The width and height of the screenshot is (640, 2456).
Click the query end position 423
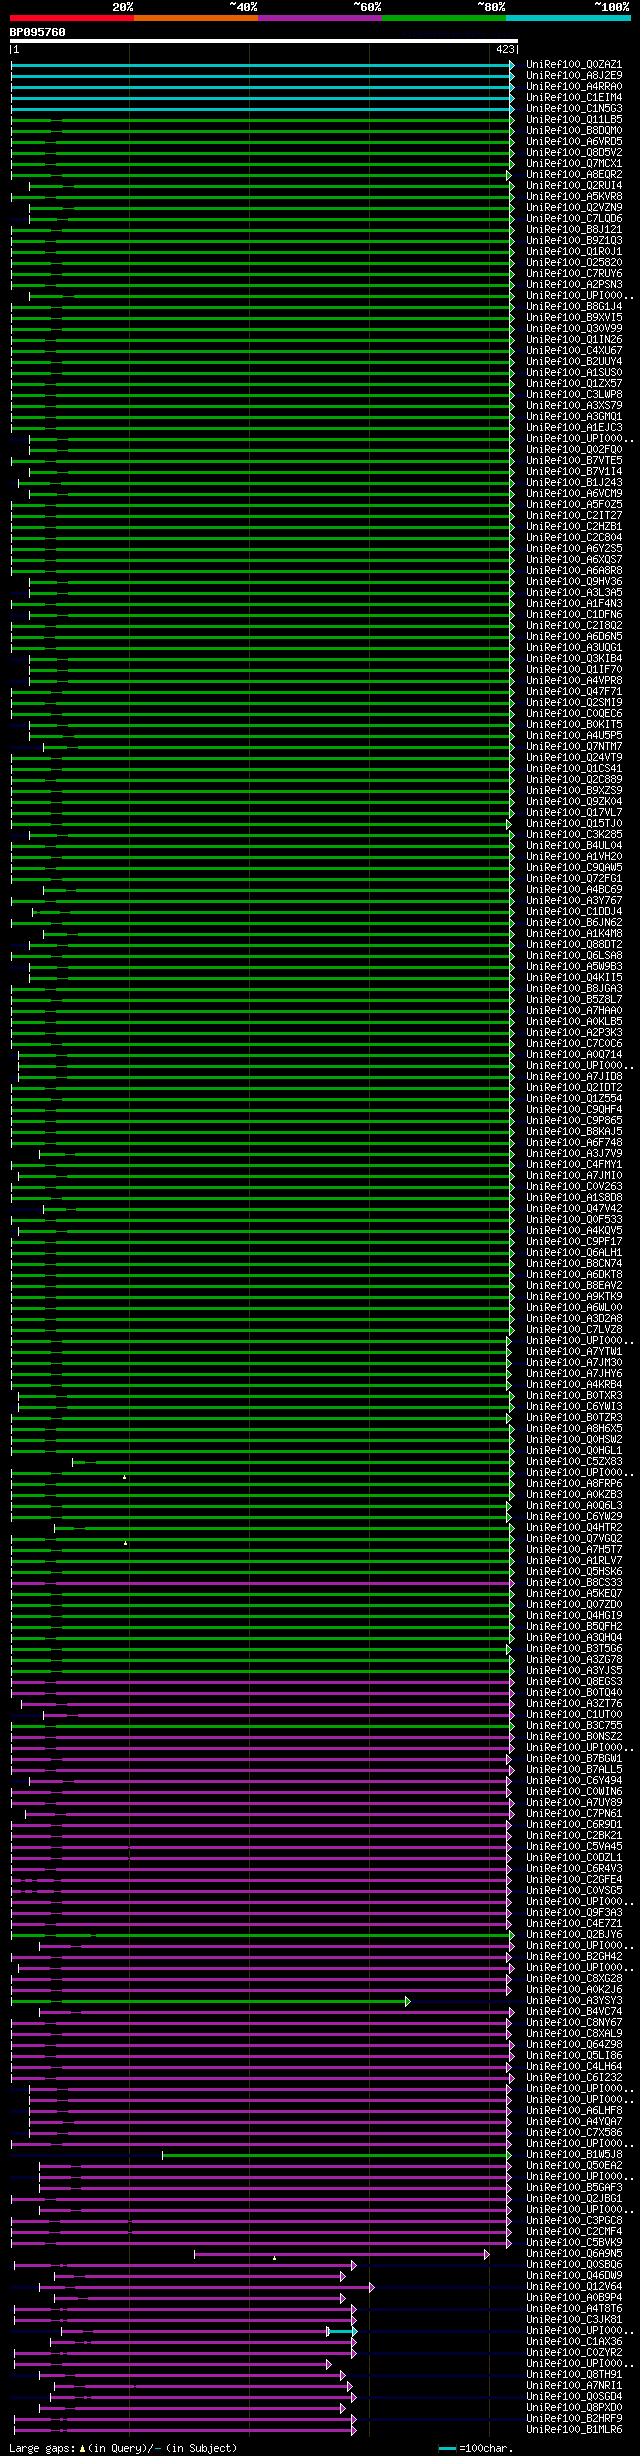[505, 49]
